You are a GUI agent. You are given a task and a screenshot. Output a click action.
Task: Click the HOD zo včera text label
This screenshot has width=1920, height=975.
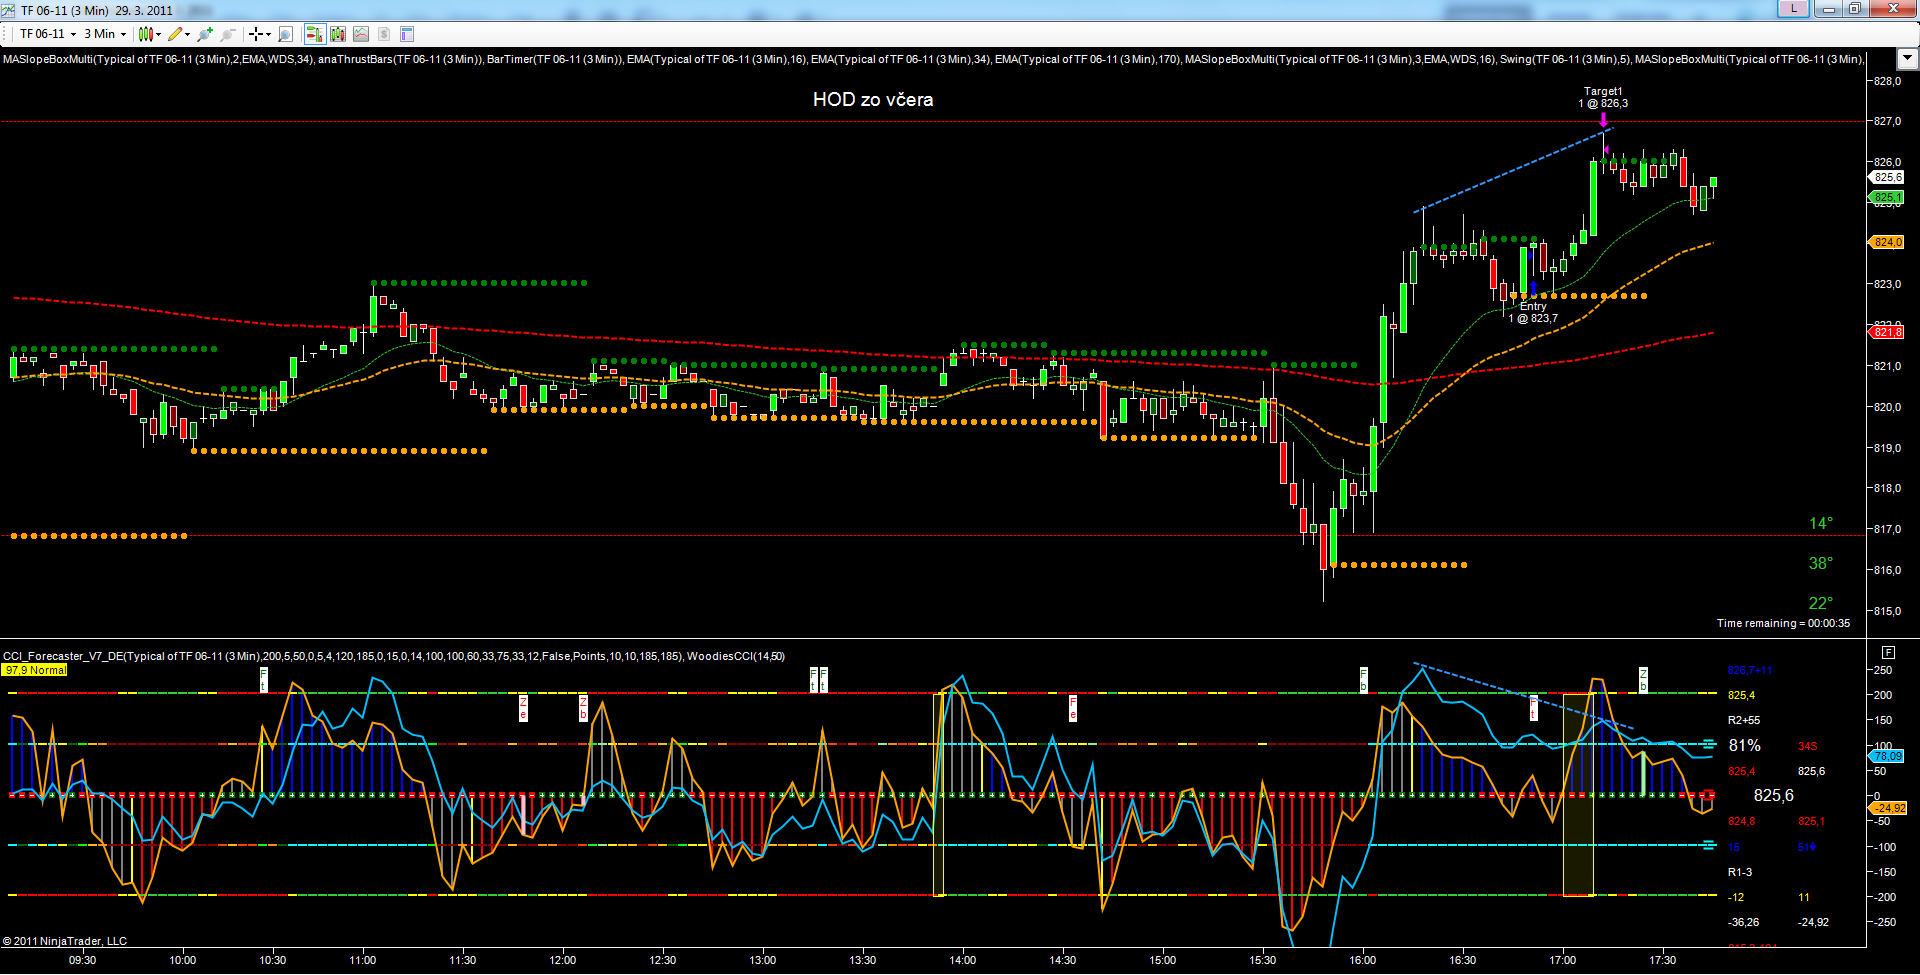[x=872, y=100]
